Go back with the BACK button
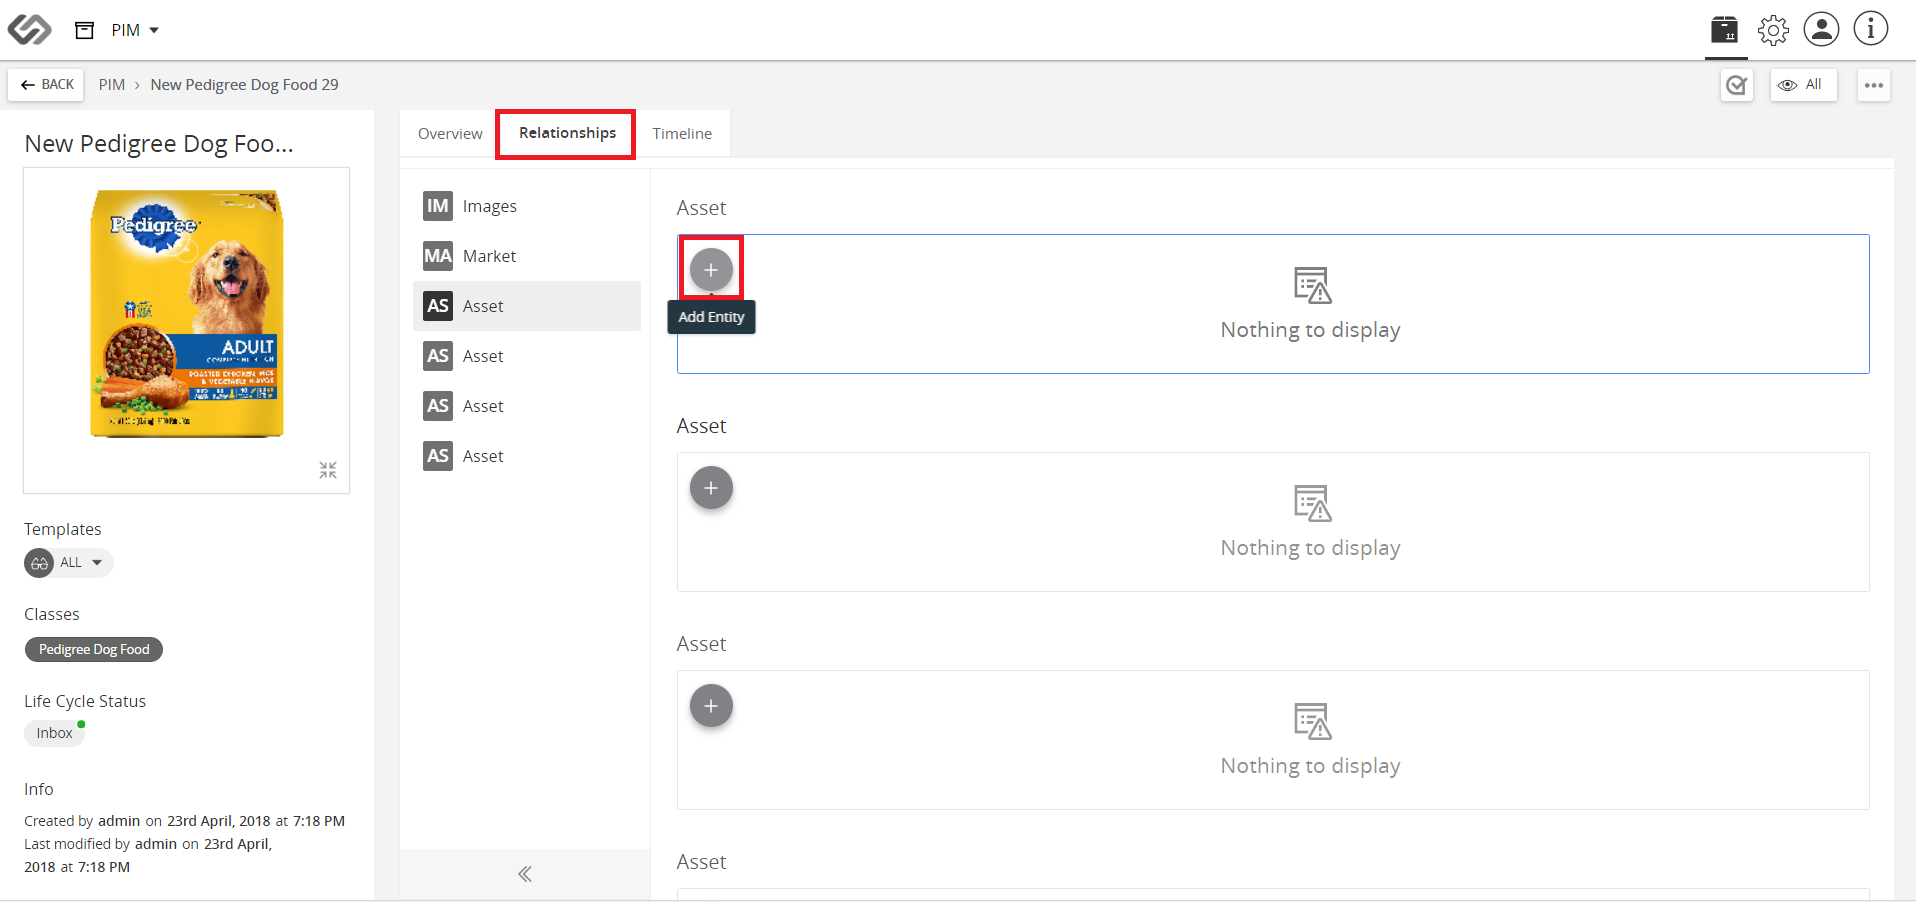1916x902 pixels. point(47,85)
